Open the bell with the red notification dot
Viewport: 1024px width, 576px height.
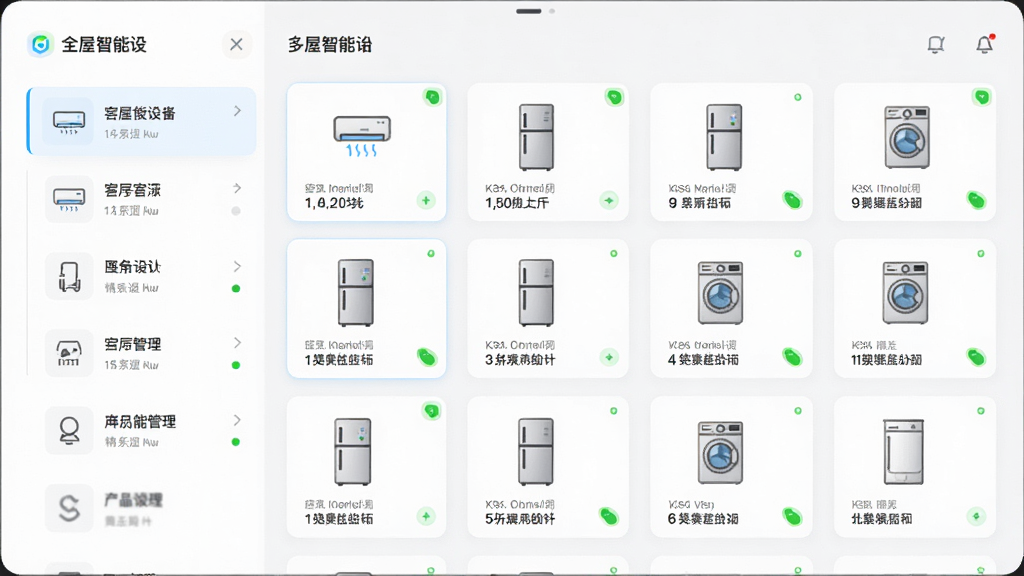(x=985, y=44)
